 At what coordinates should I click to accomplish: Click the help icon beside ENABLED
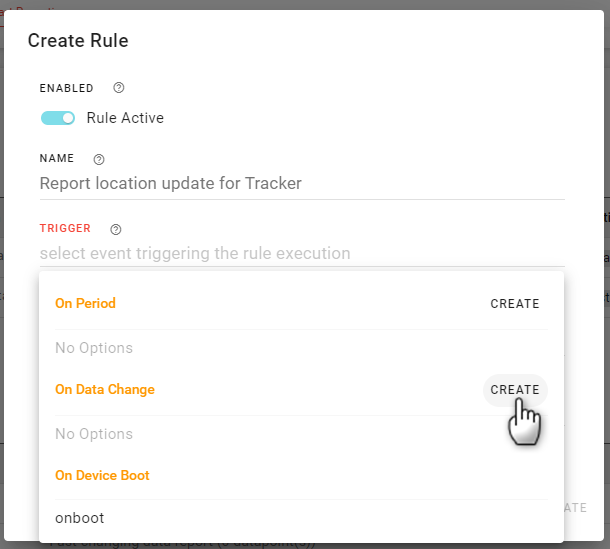(x=119, y=88)
